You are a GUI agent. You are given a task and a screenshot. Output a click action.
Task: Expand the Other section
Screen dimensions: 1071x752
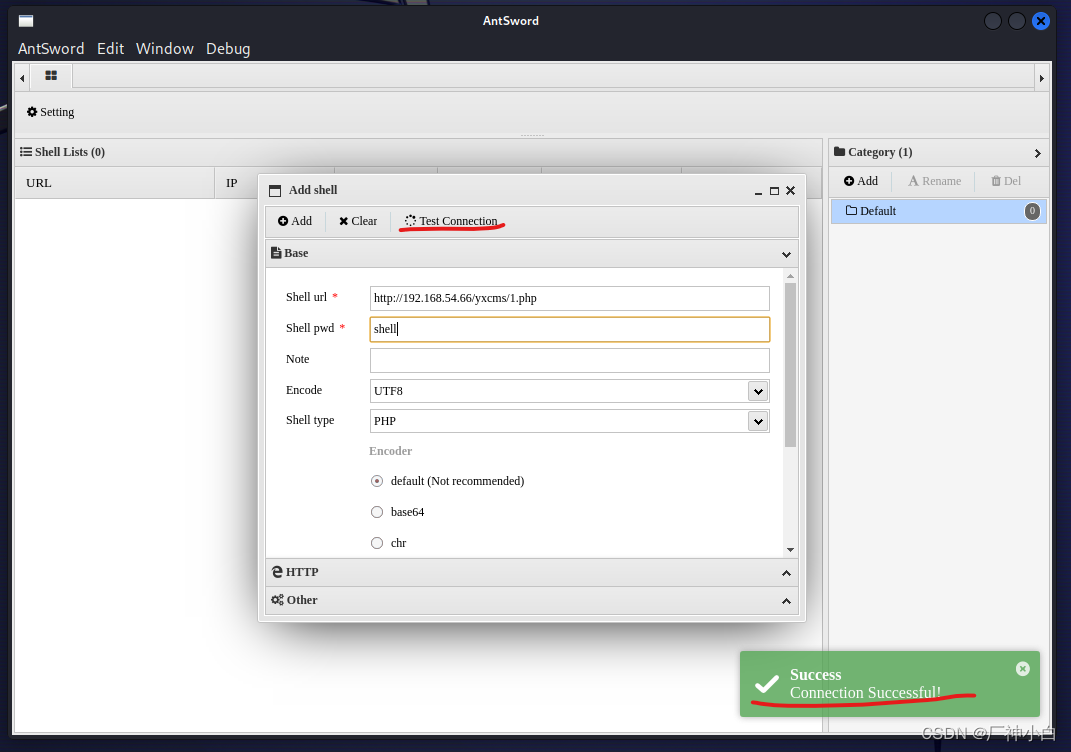pos(531,600)
